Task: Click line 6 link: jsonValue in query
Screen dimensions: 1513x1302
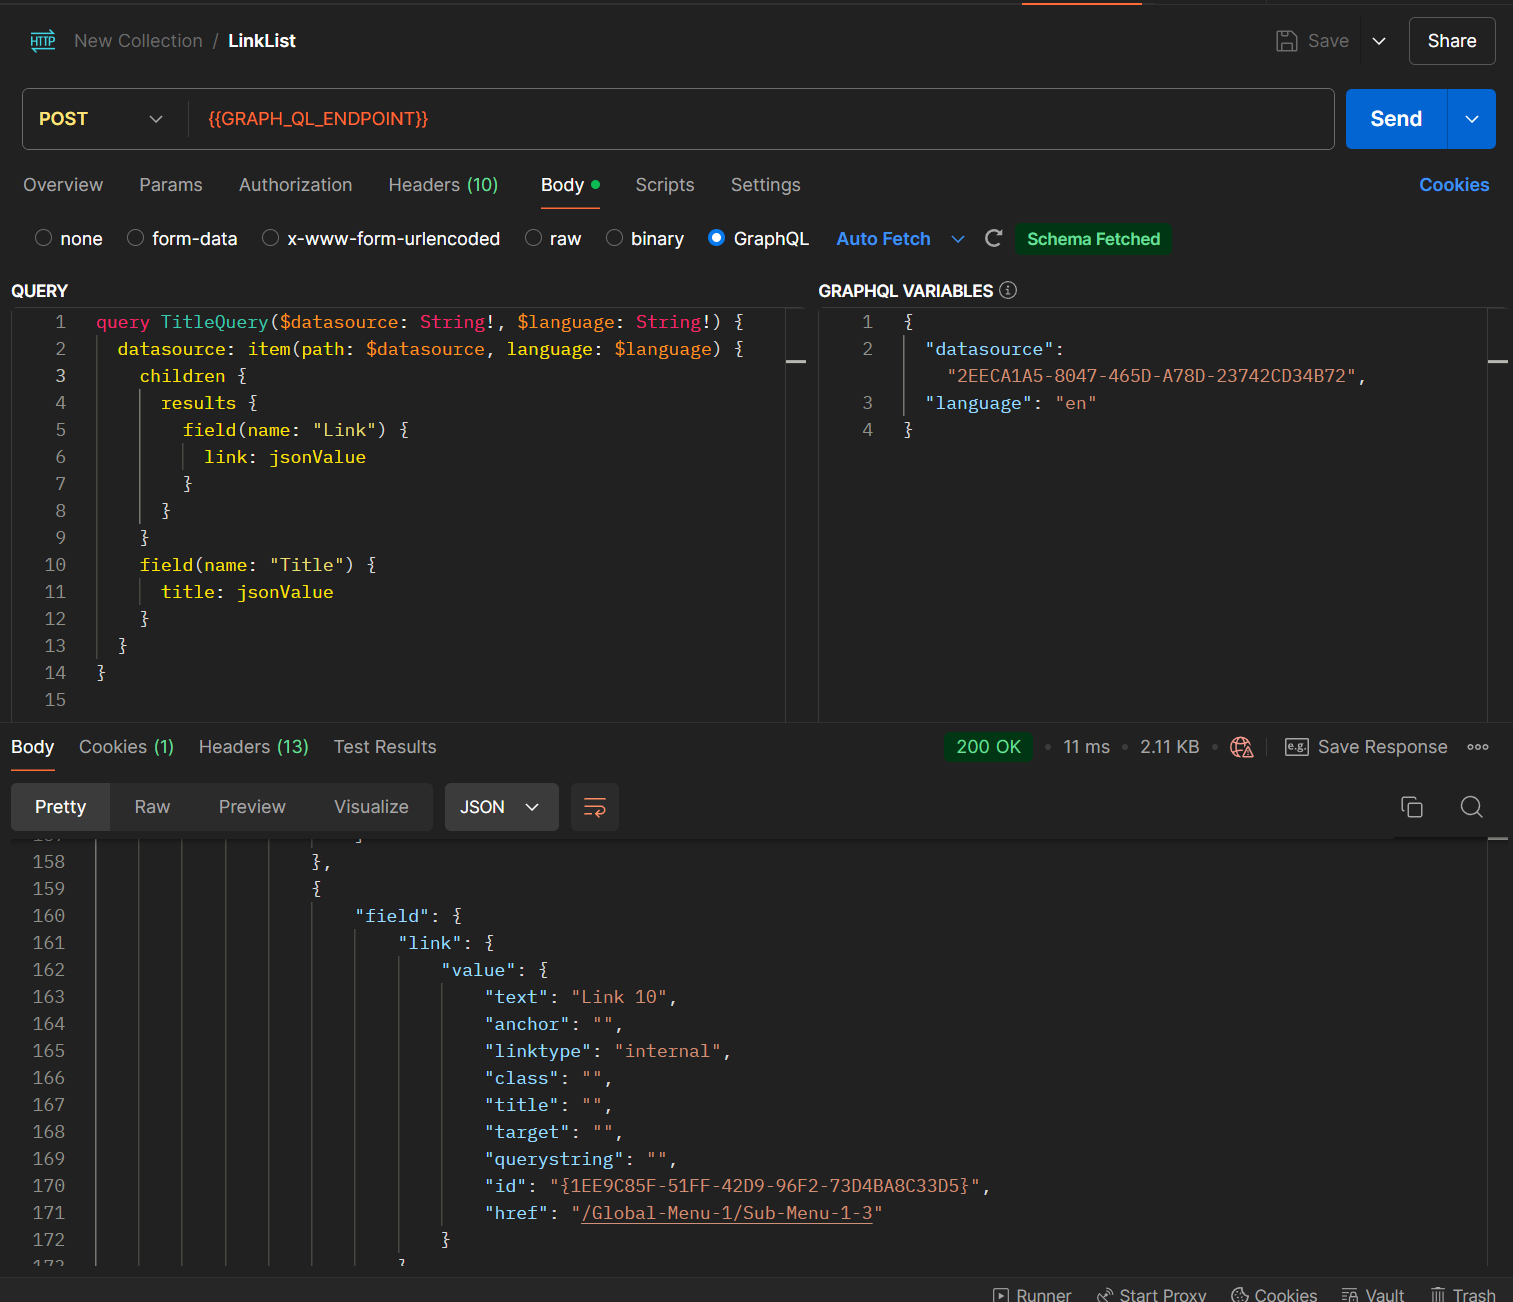Action: point(285,457)
